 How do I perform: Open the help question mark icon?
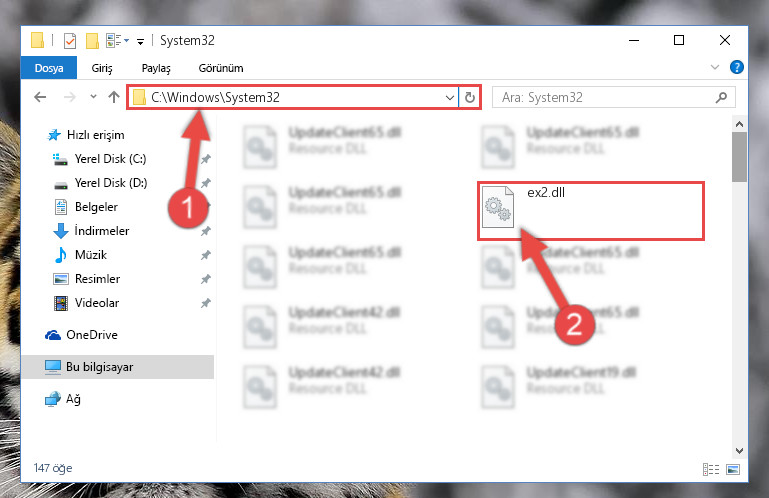coord(736,67)
